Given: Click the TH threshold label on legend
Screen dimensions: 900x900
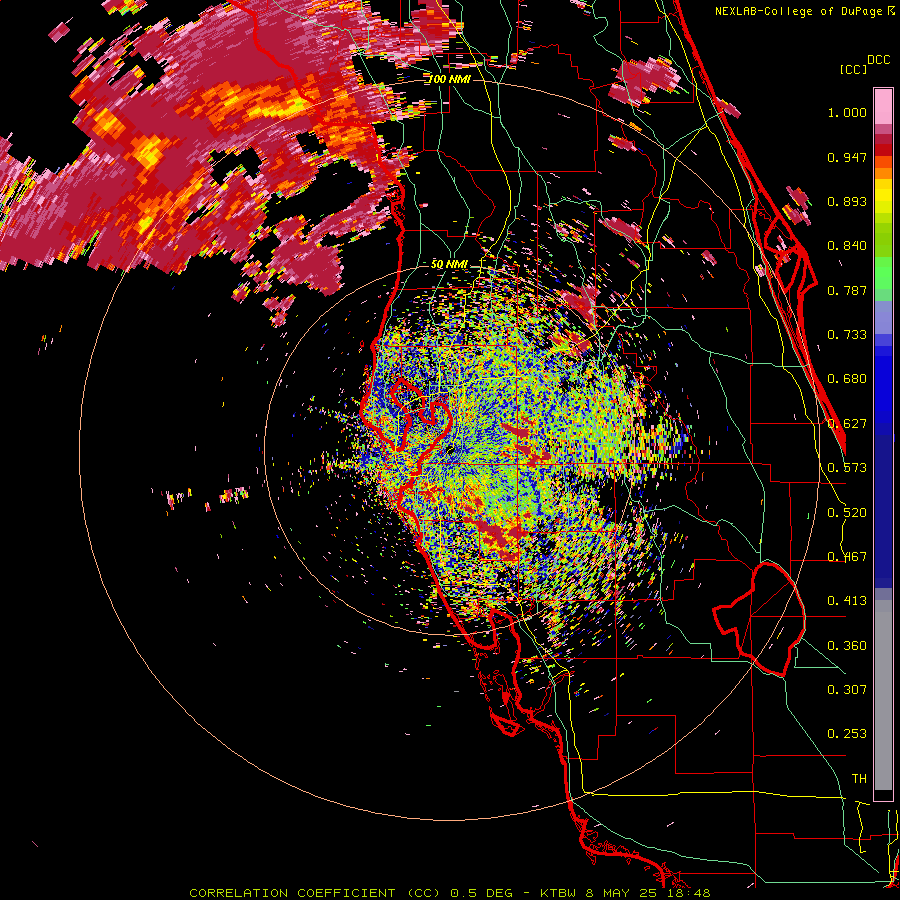Looking at the screenshot, I should (859, 779).
